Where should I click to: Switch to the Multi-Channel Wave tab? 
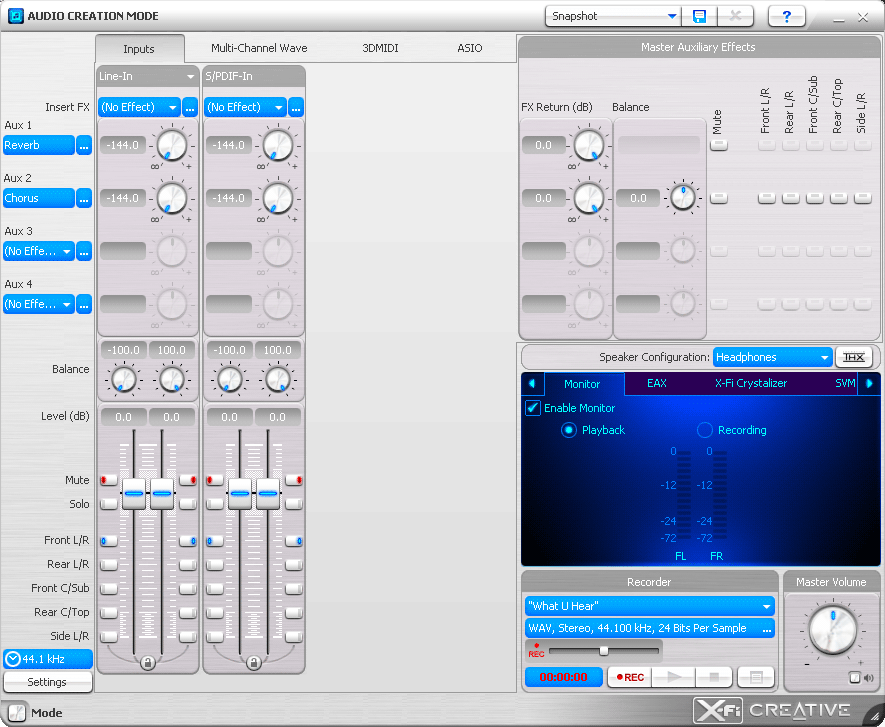[x=259, y=48]
